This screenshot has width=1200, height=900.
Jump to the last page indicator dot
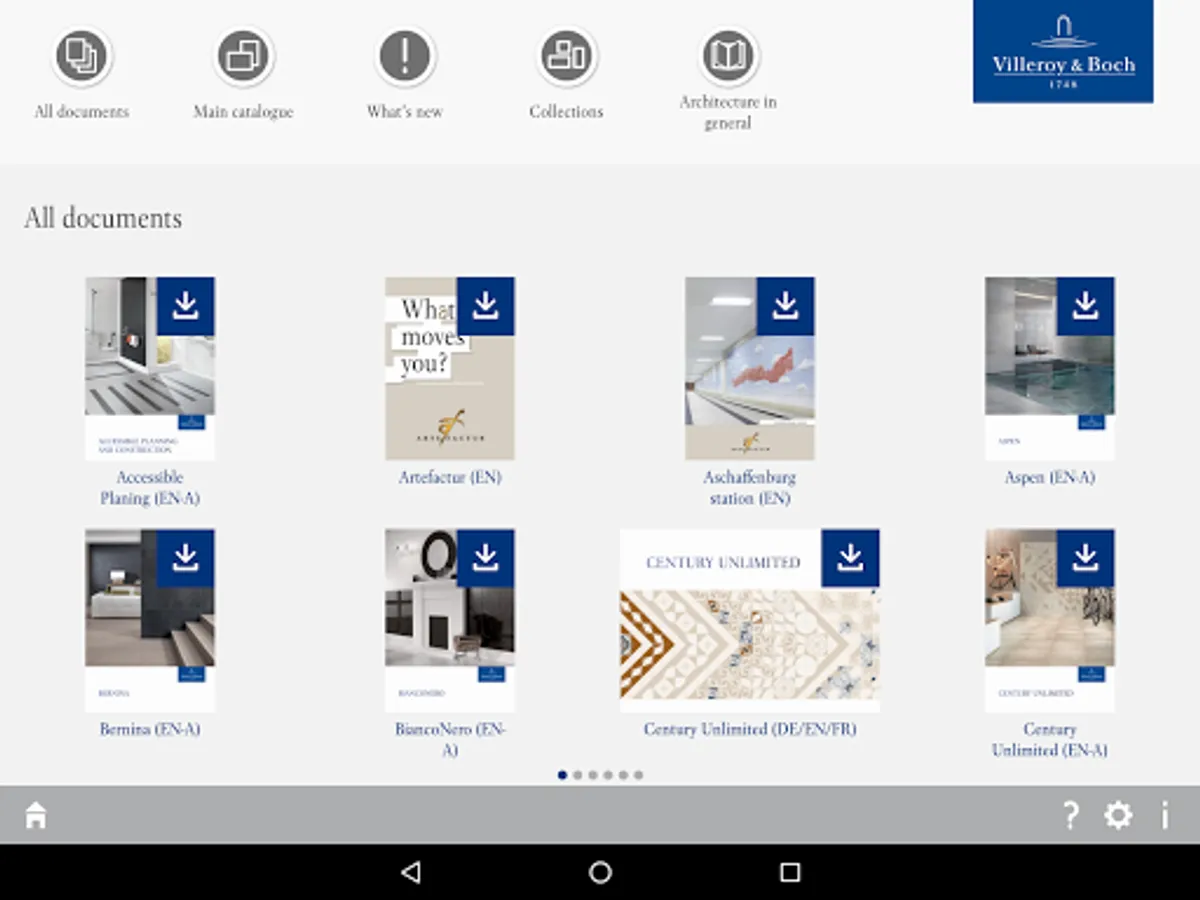pos(638,775)
